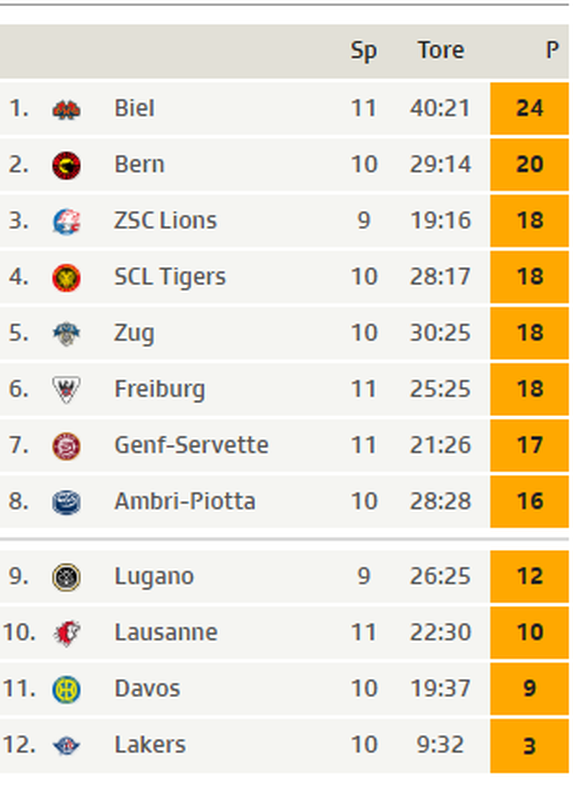This screenshot has width=582, height=790.
Task: Click the Bern team logo
Action: (x=67, y=165)
